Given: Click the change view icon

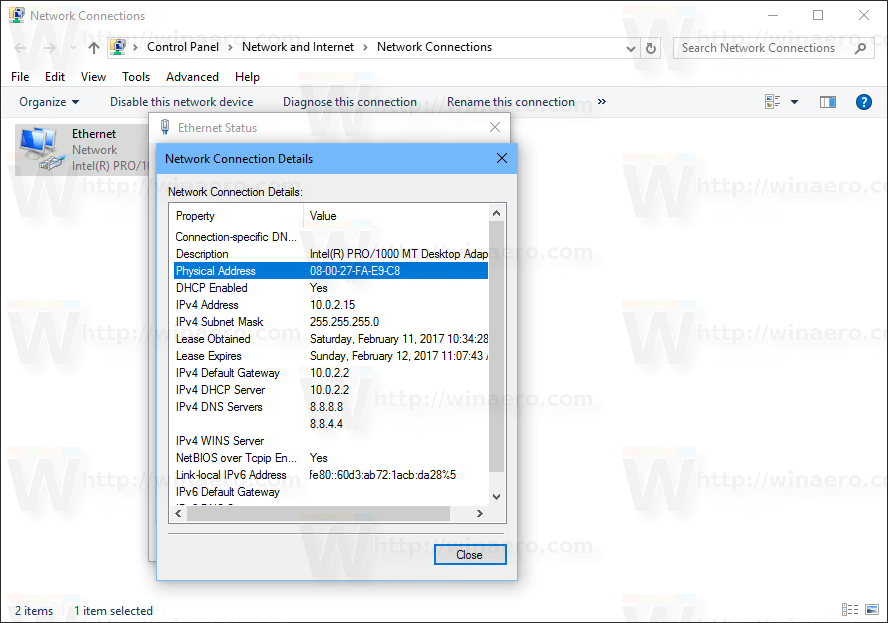Looking at the screenshot, I should click(x=772, y=102).
